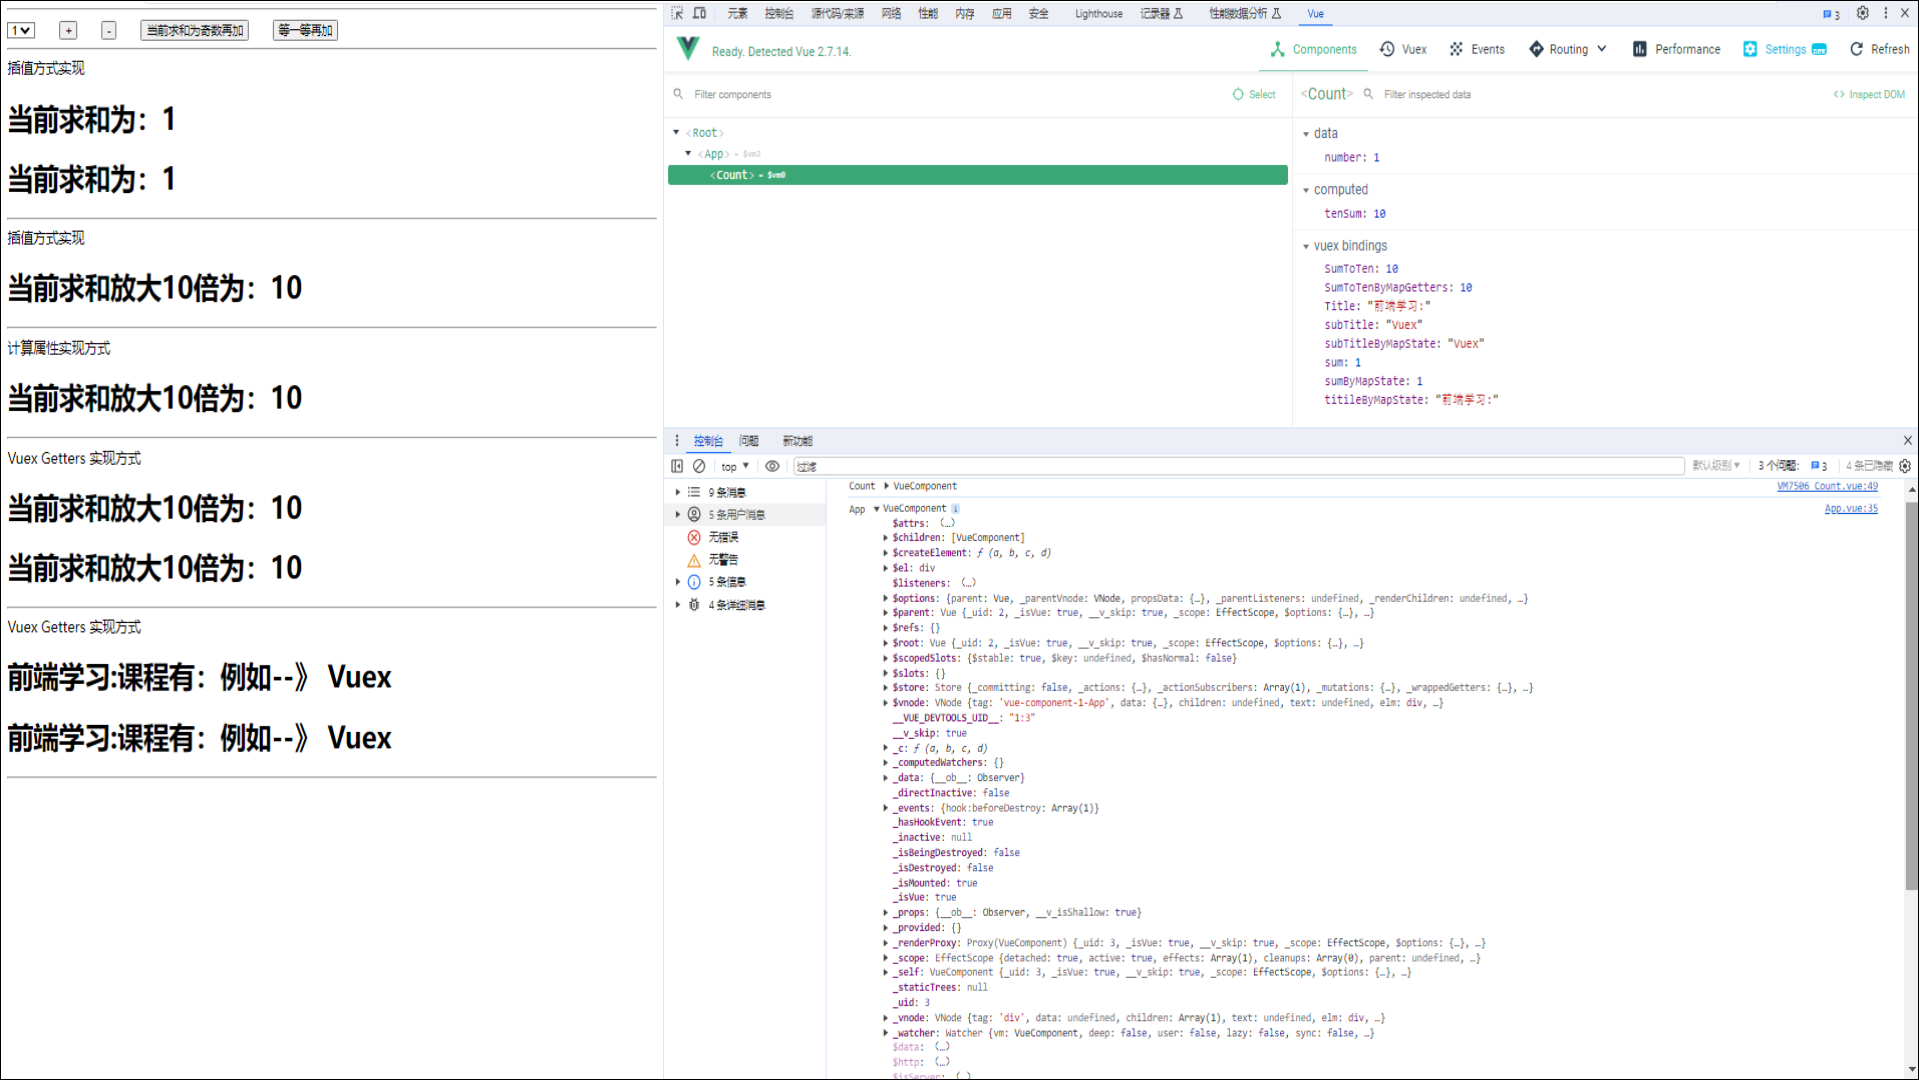Open the Vue DevTools top tab

(1315, 14)
